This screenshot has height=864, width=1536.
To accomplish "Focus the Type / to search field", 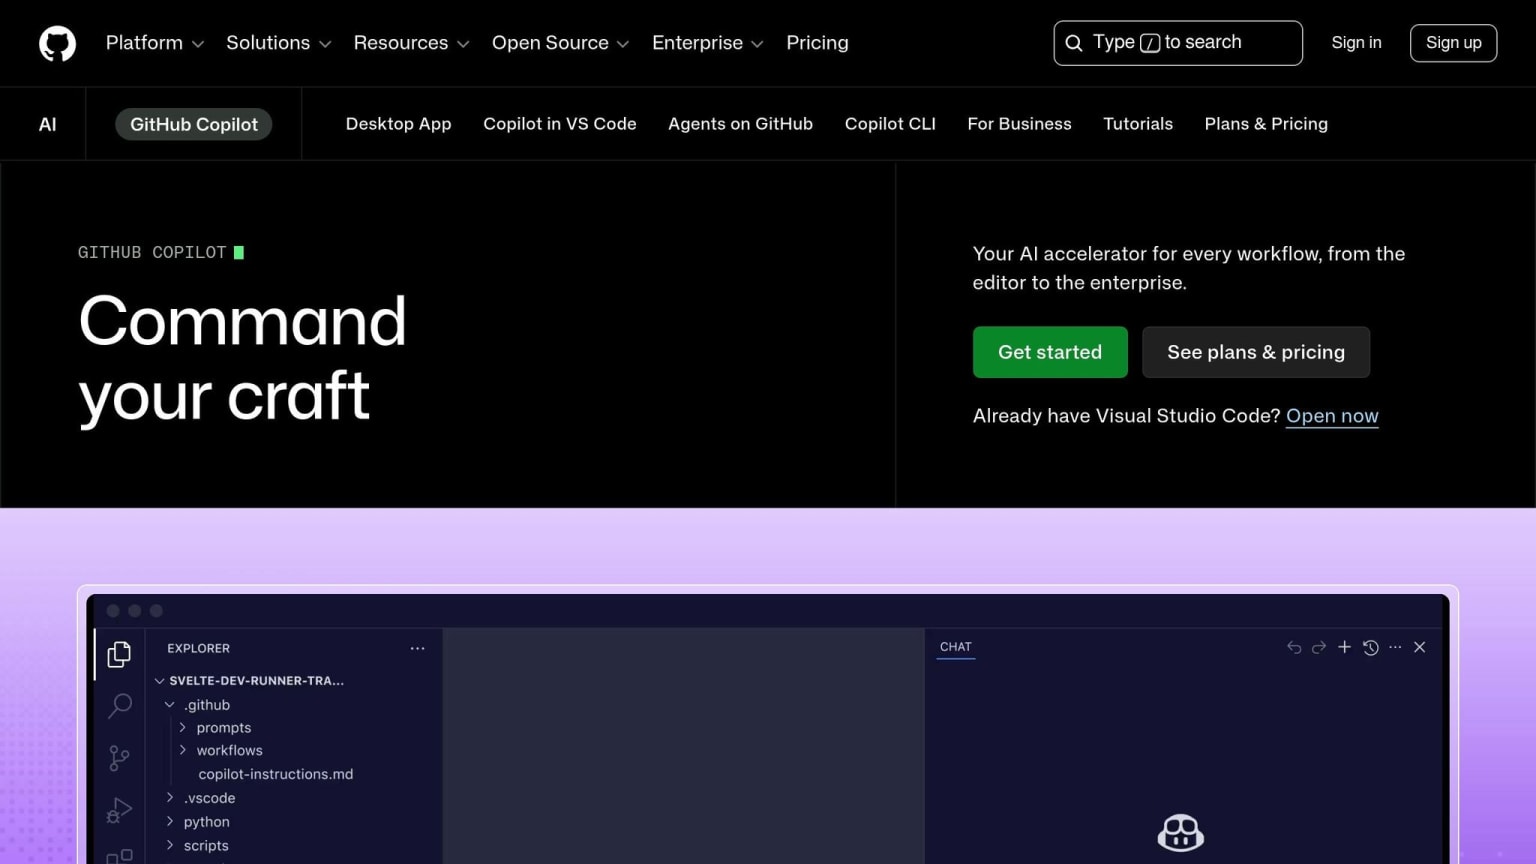I will [x=1178, y=43].
